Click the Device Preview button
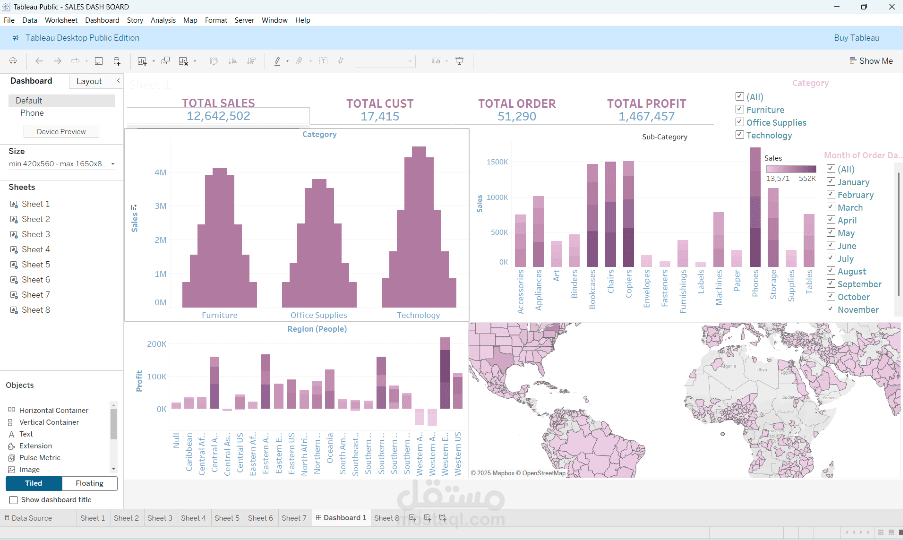 (x=61, y=131)
